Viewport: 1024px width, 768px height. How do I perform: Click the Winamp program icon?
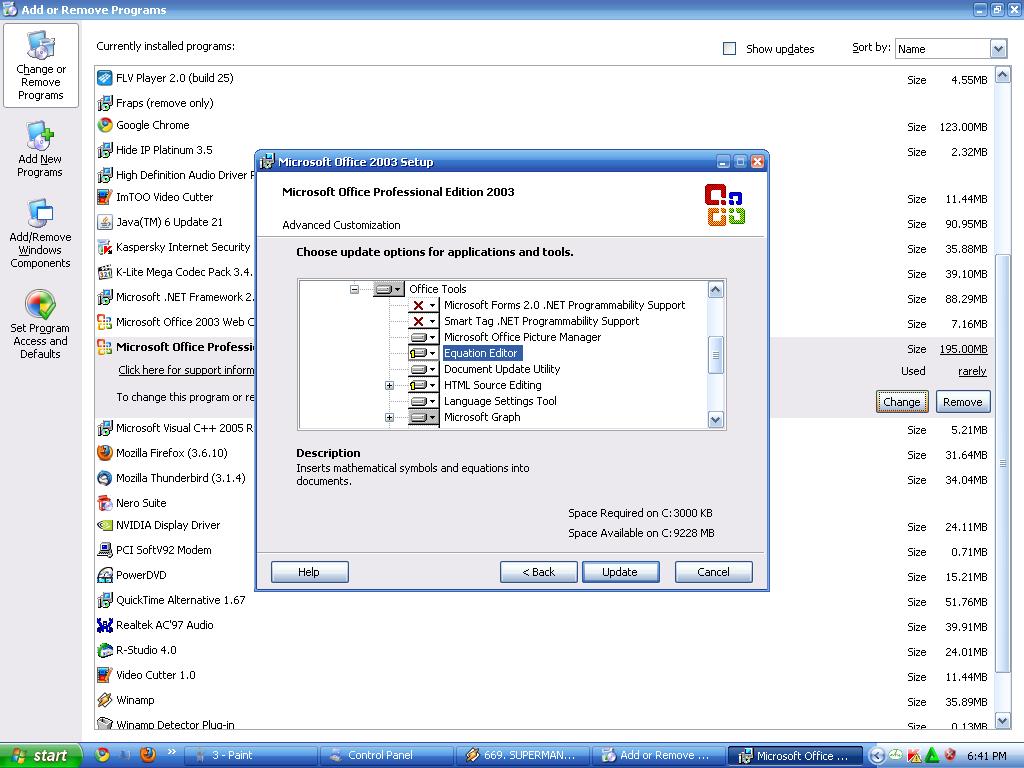[x=104, y=700]
